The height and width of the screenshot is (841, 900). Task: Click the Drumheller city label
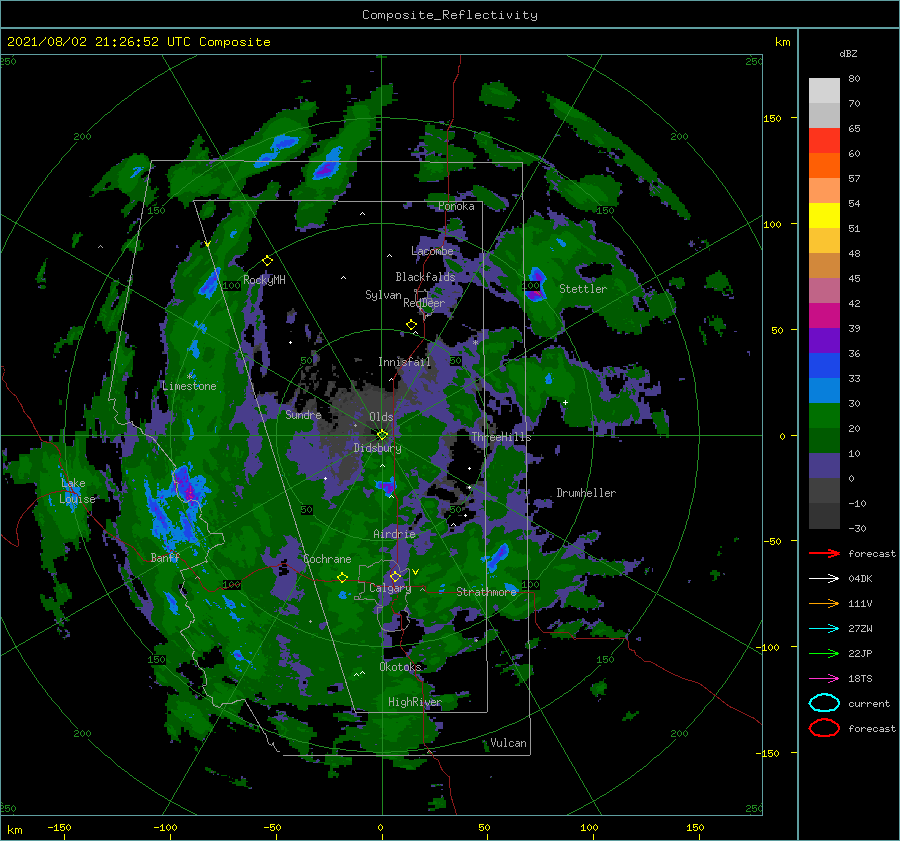tap(586, 493)
